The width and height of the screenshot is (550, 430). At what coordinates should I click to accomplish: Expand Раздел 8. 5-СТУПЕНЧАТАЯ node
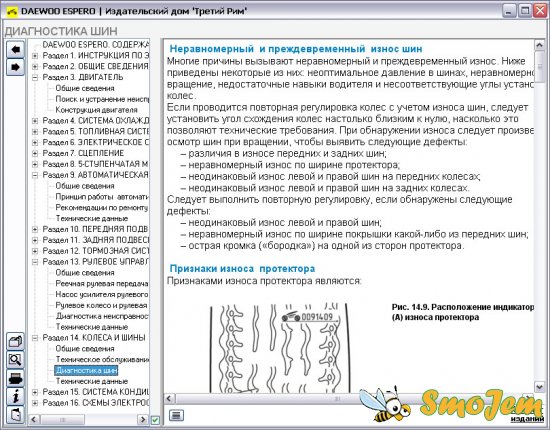click(x=35, y=164)
